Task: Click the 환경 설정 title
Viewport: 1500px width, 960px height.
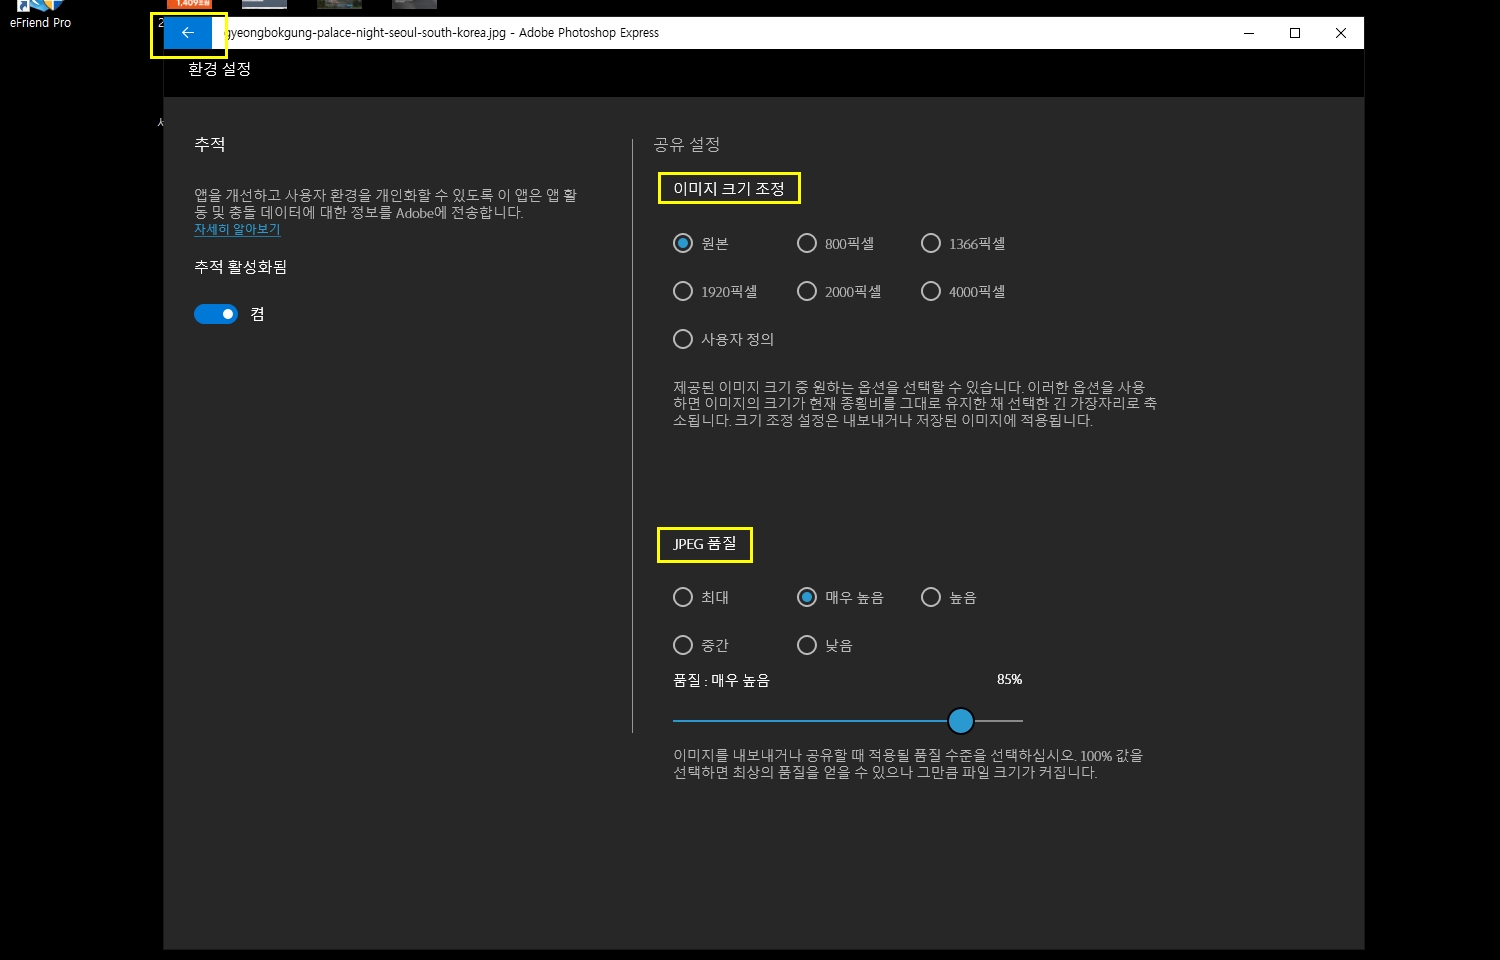Action: (x=219, y=69)
